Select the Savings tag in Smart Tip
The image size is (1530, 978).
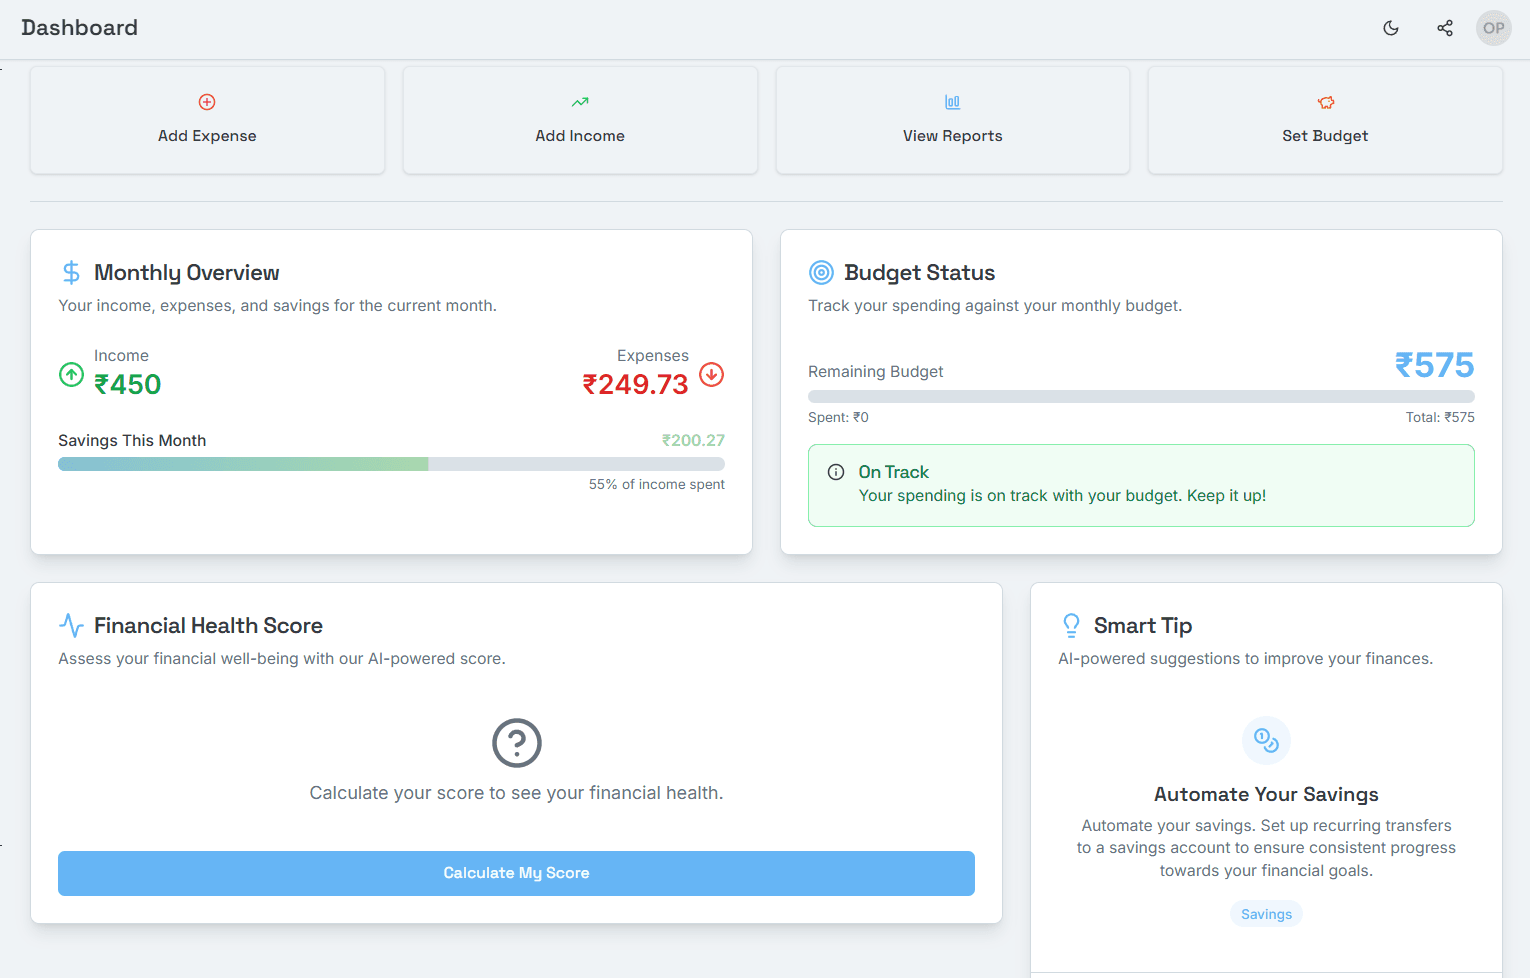[x=1266, y=913]
